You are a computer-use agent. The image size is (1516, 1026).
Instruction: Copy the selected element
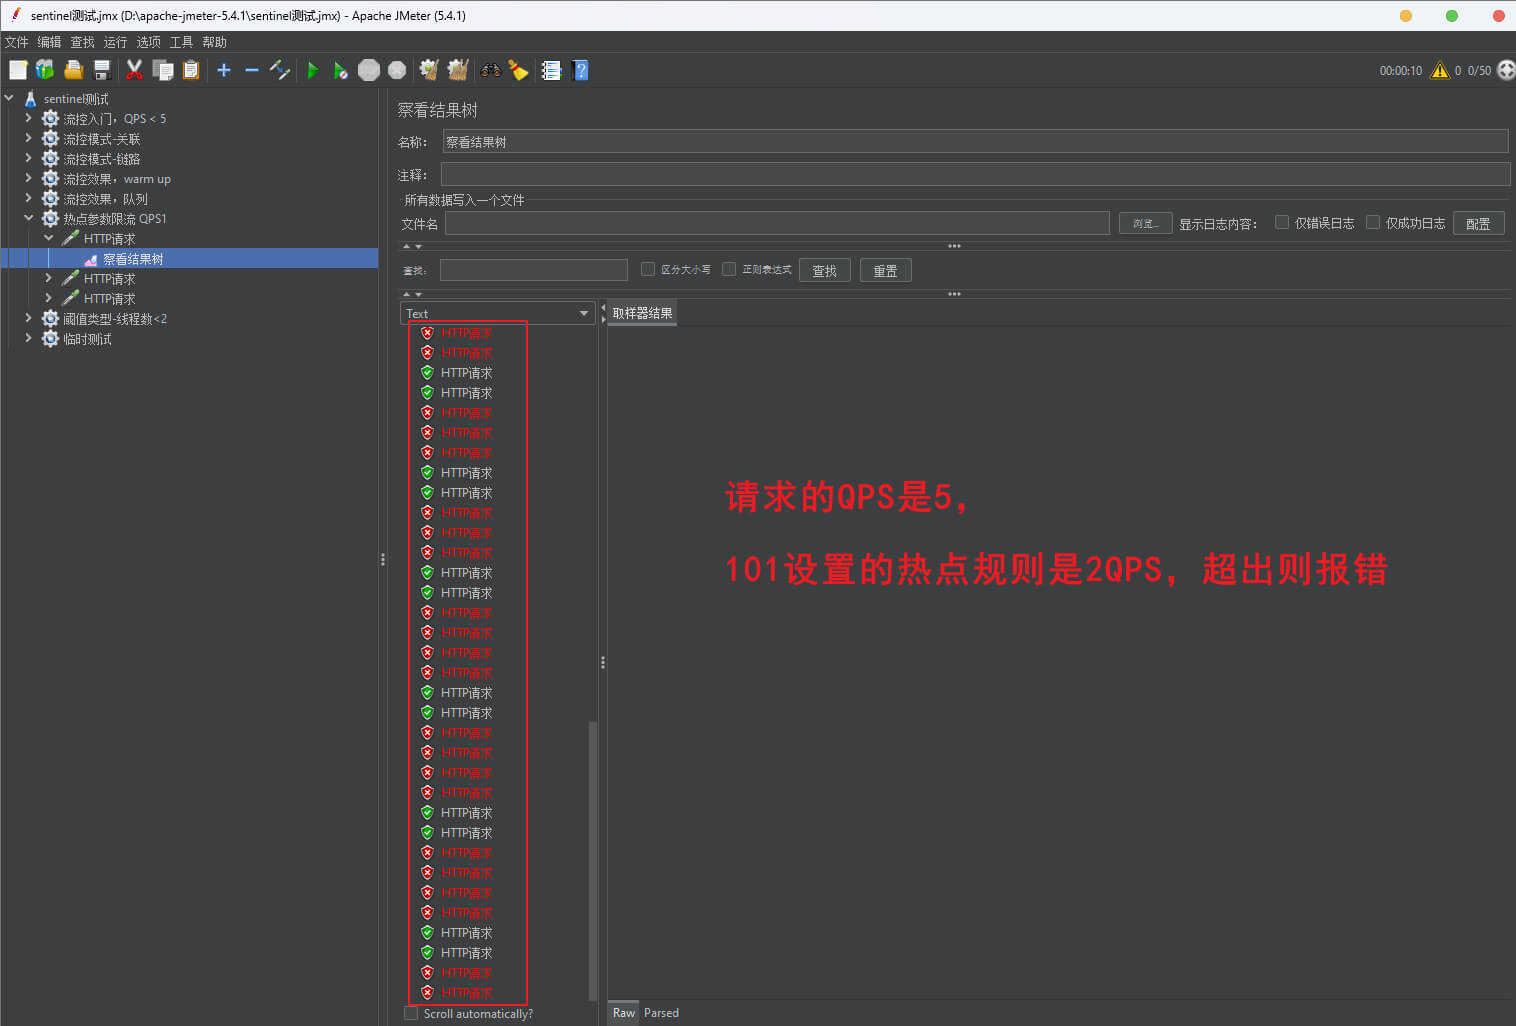(x=163, y=70)
